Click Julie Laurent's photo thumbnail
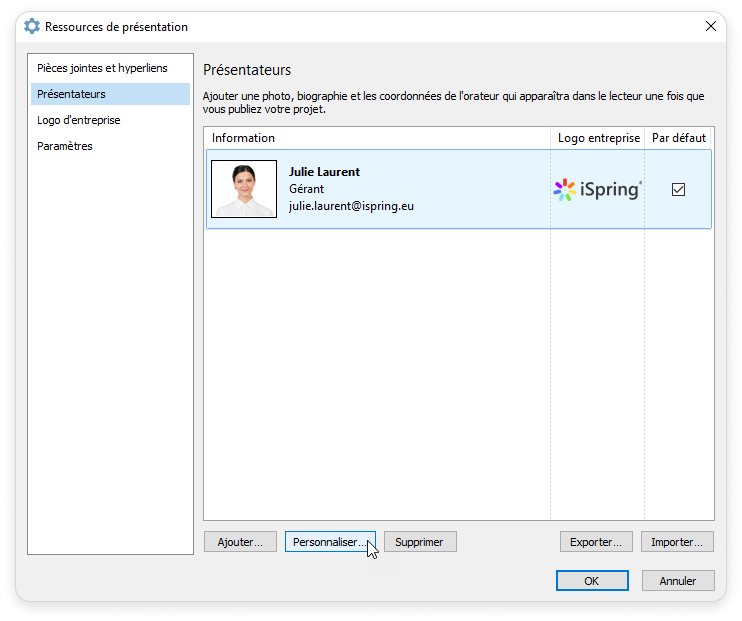Viewport: 742px width, 621px height. pos(244,189)
